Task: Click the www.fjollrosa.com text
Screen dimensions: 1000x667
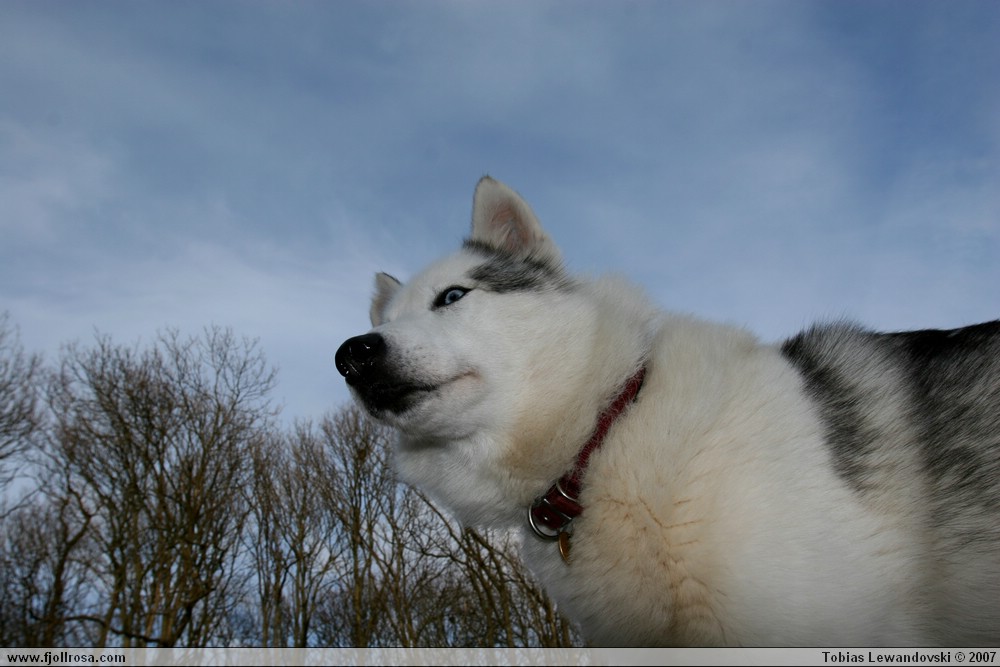Action: (66, 657)
